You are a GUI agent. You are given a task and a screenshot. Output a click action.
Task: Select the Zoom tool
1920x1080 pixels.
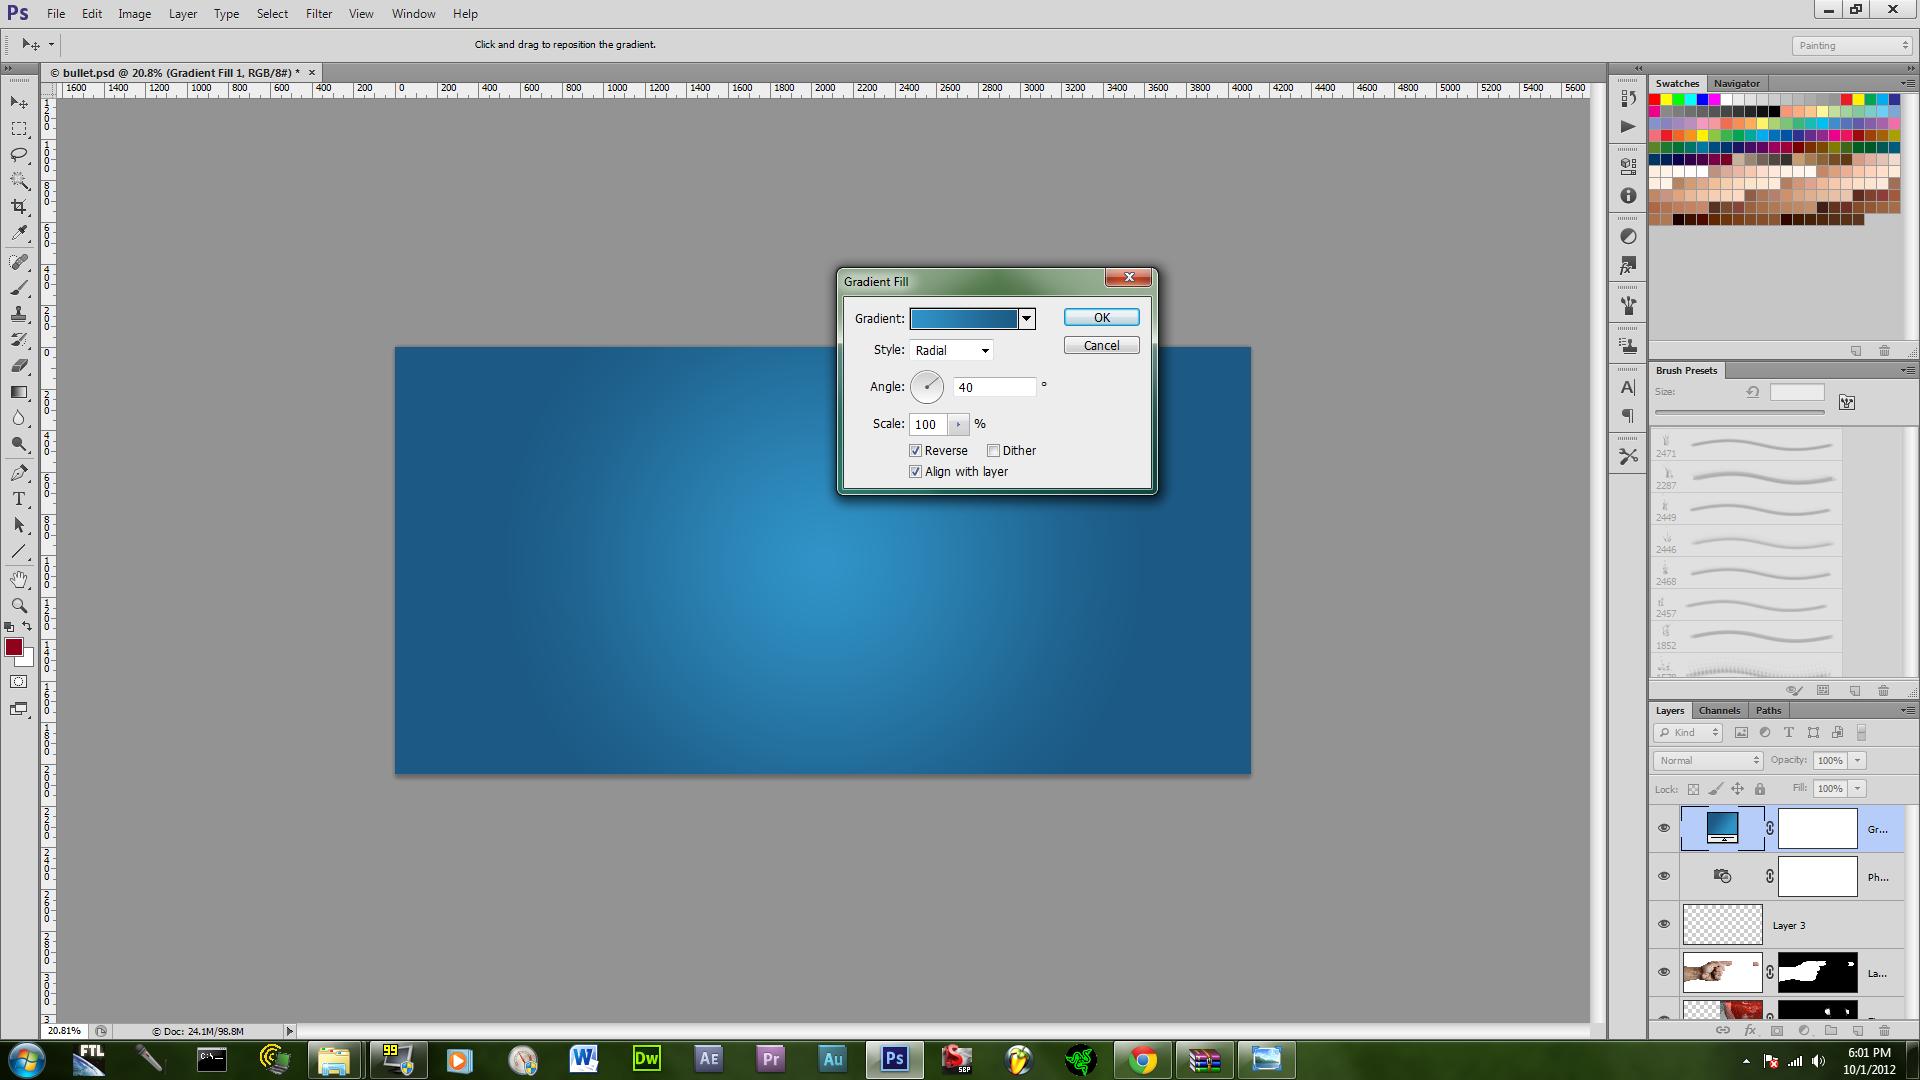click(x=18, y=605)
